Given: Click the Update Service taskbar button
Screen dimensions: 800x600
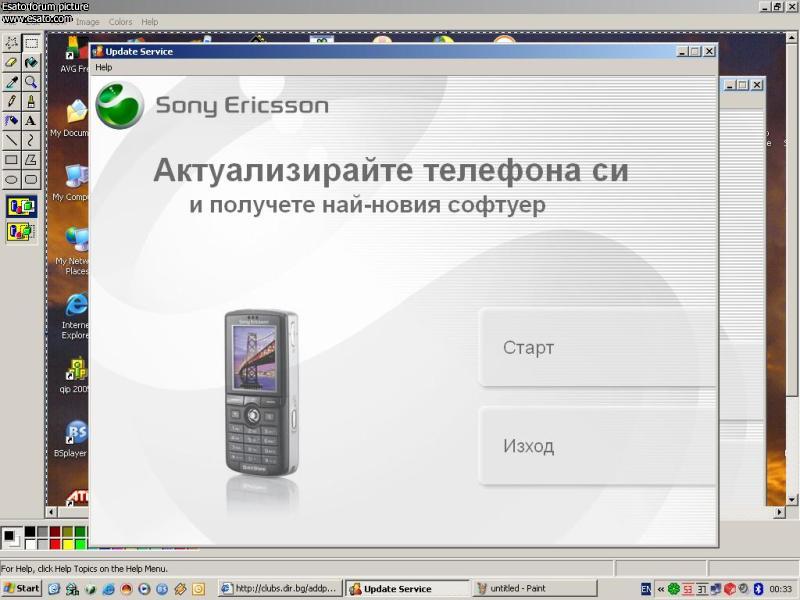Looking at the screenshot, I should [x=407, y=588].
